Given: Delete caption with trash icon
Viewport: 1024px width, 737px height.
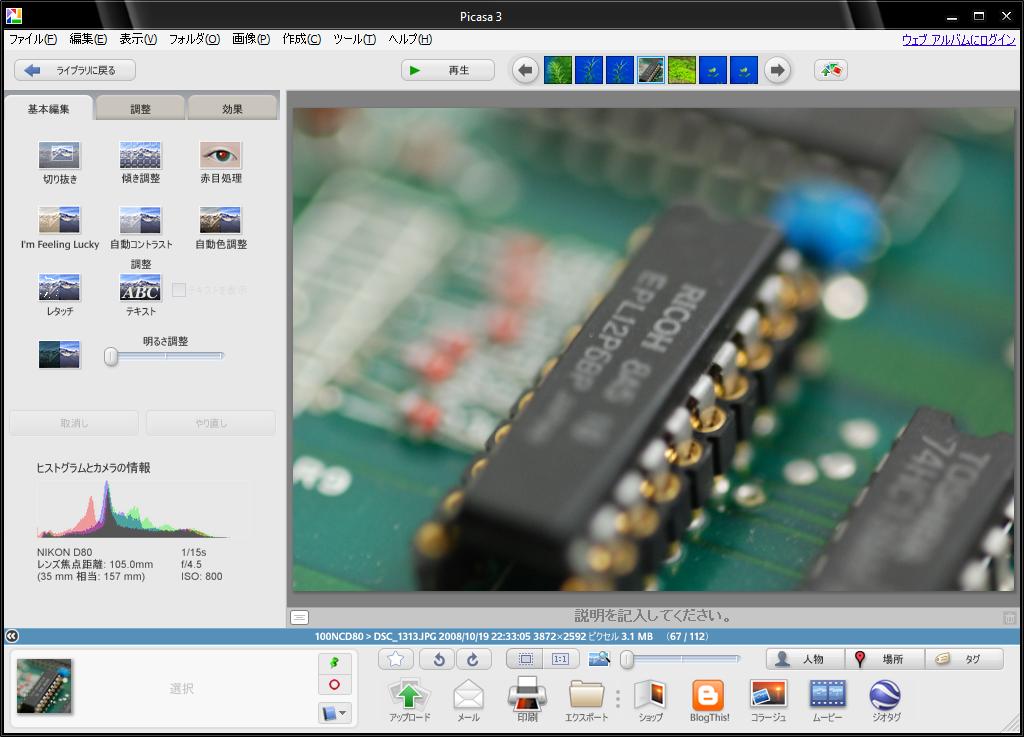Looking at the screenshot, I should (1009, 617).
